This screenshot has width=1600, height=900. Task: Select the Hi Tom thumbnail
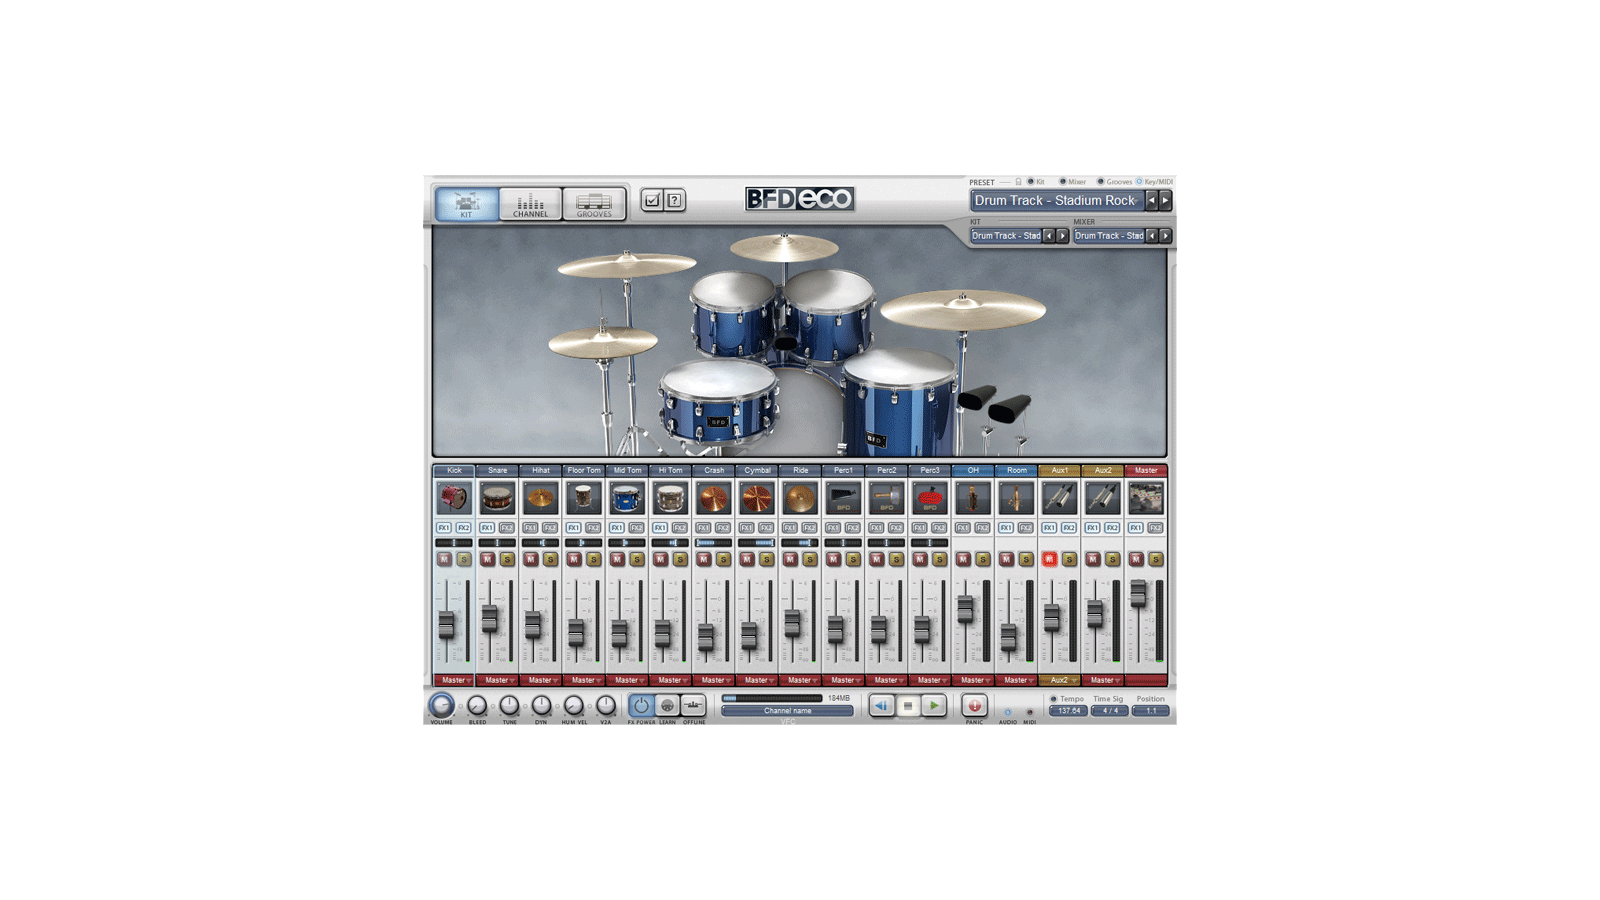tap(670, 498)
